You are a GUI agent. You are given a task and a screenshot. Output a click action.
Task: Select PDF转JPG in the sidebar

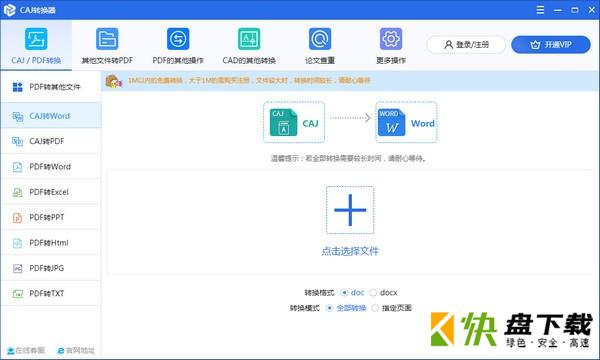point(51,268)
